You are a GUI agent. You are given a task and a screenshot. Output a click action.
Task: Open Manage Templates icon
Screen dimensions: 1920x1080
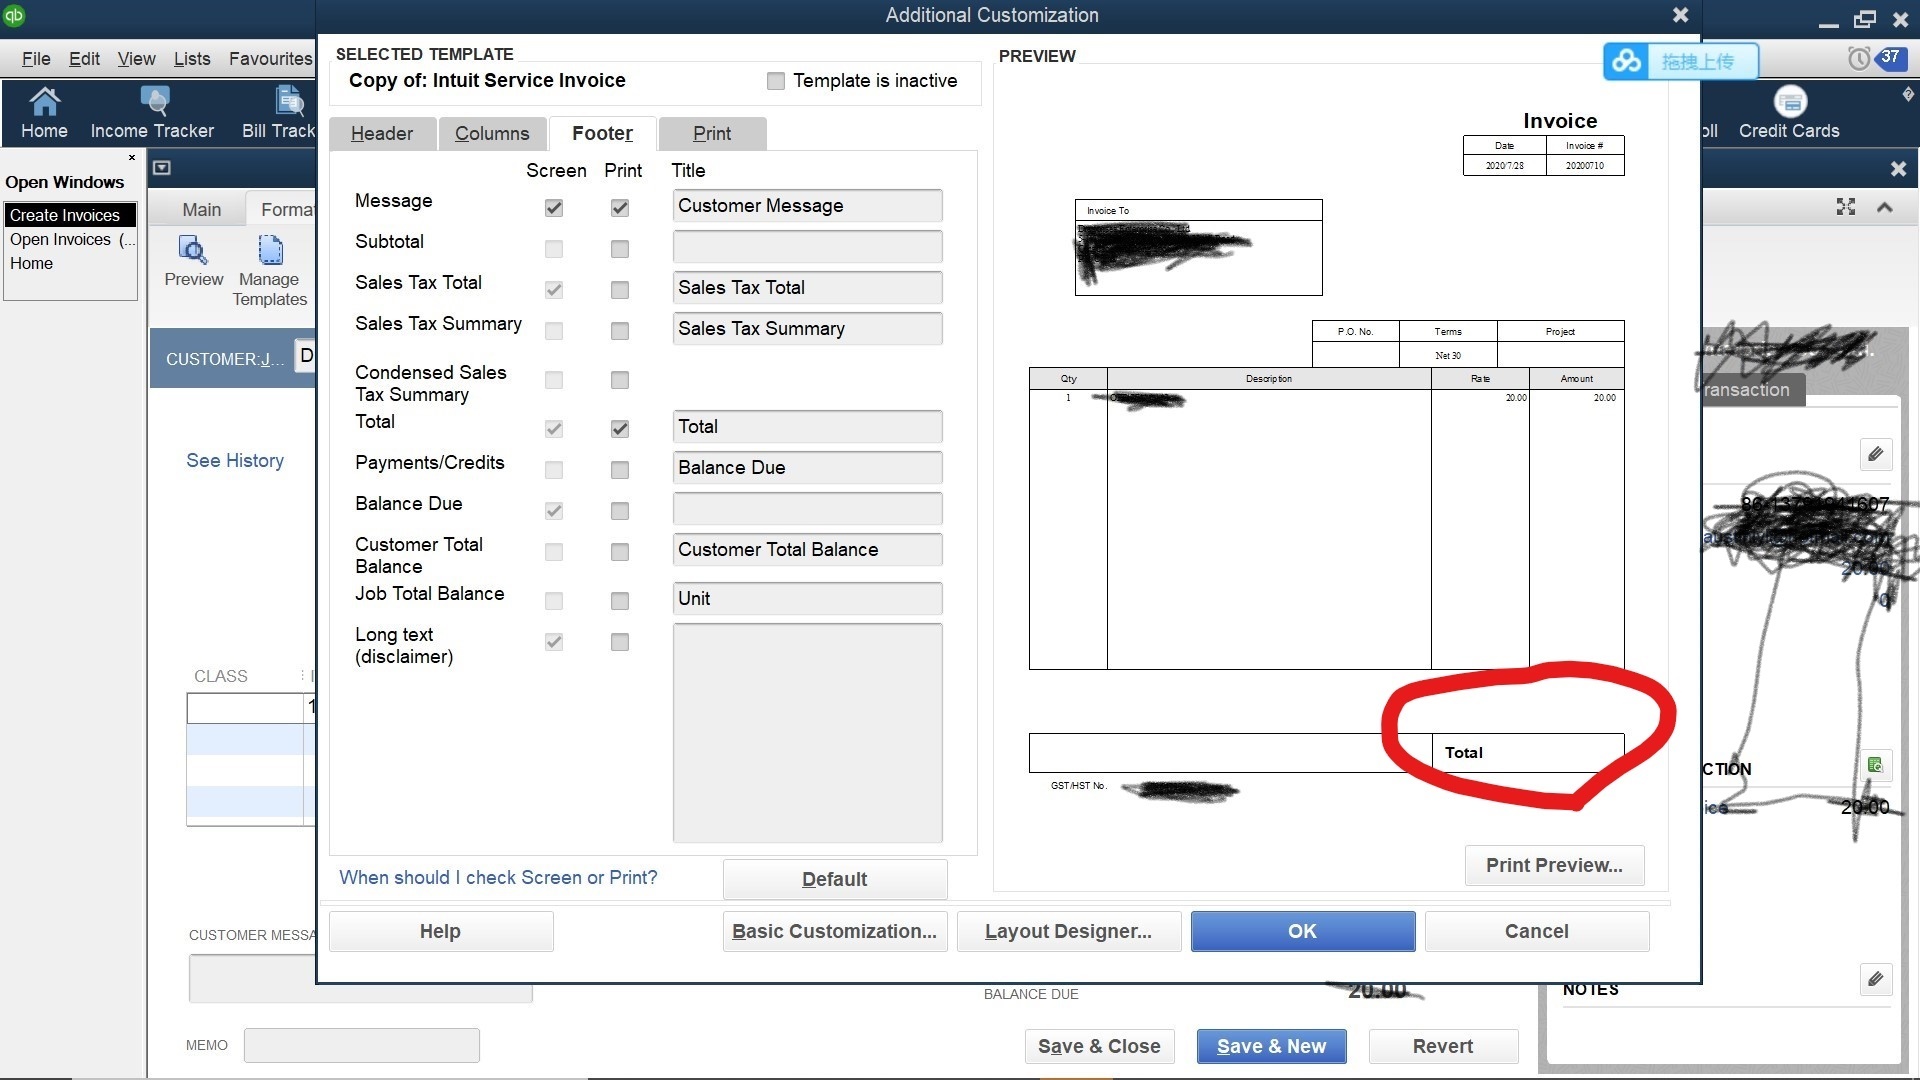pos(270,250)
